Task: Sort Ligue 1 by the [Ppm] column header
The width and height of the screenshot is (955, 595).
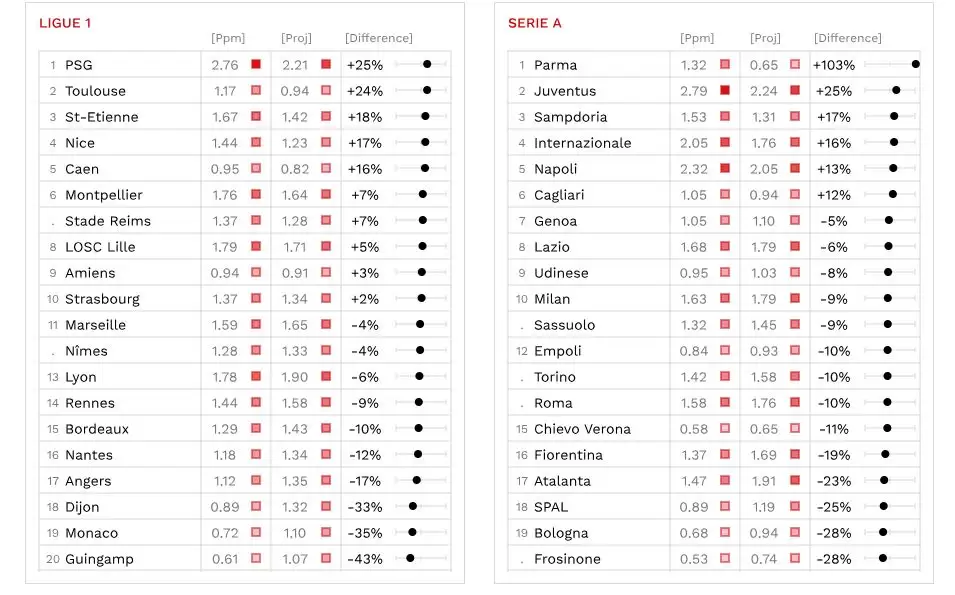Action: pyautogui.click(x=228, y=38)
